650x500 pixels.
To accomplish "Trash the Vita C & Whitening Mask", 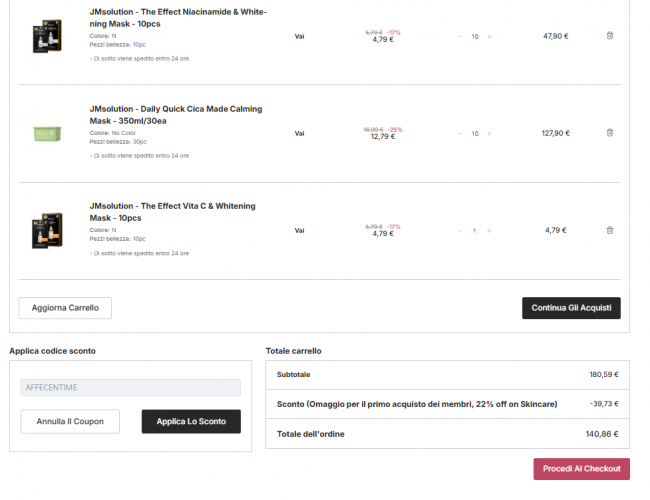I will click(x=610, y=230).
